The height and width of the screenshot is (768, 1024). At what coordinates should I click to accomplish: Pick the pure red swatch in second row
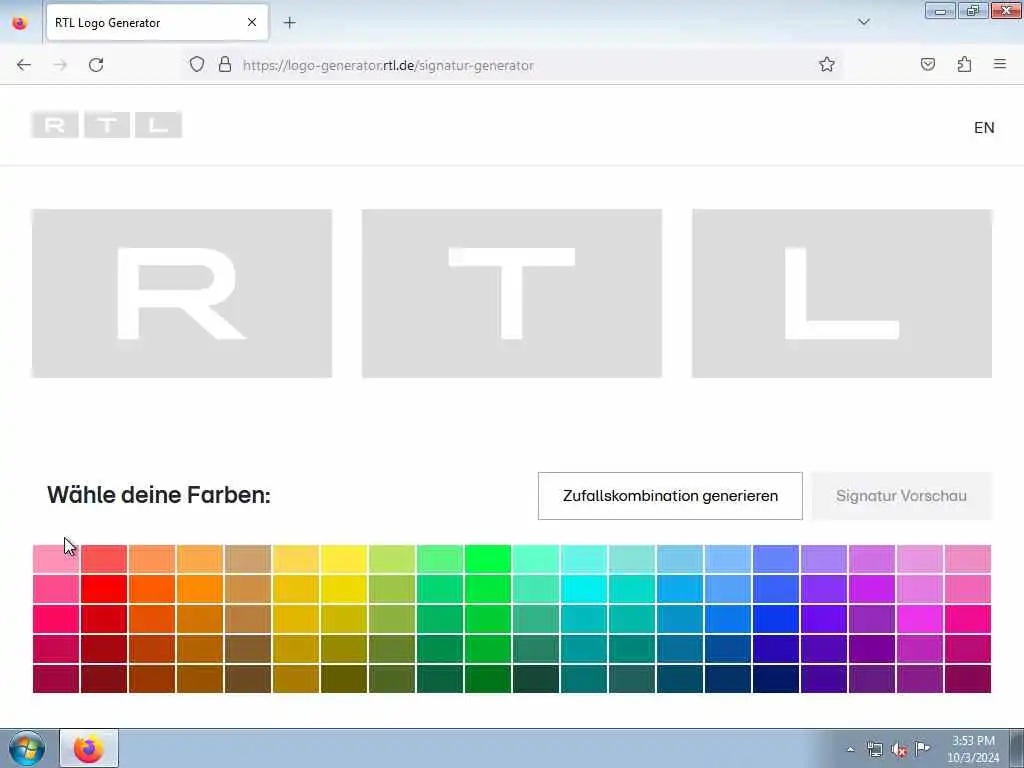pyautogui.click(x=104, y=589)
